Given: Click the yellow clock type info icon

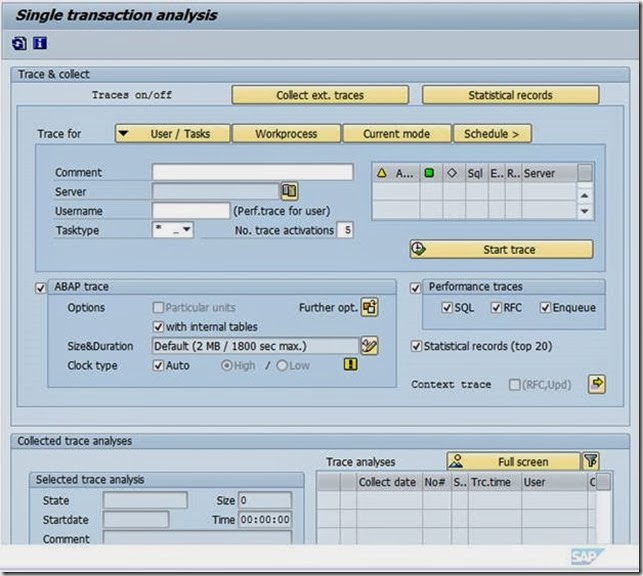Looking at the screenshot, I should click(x=350, y=365).
